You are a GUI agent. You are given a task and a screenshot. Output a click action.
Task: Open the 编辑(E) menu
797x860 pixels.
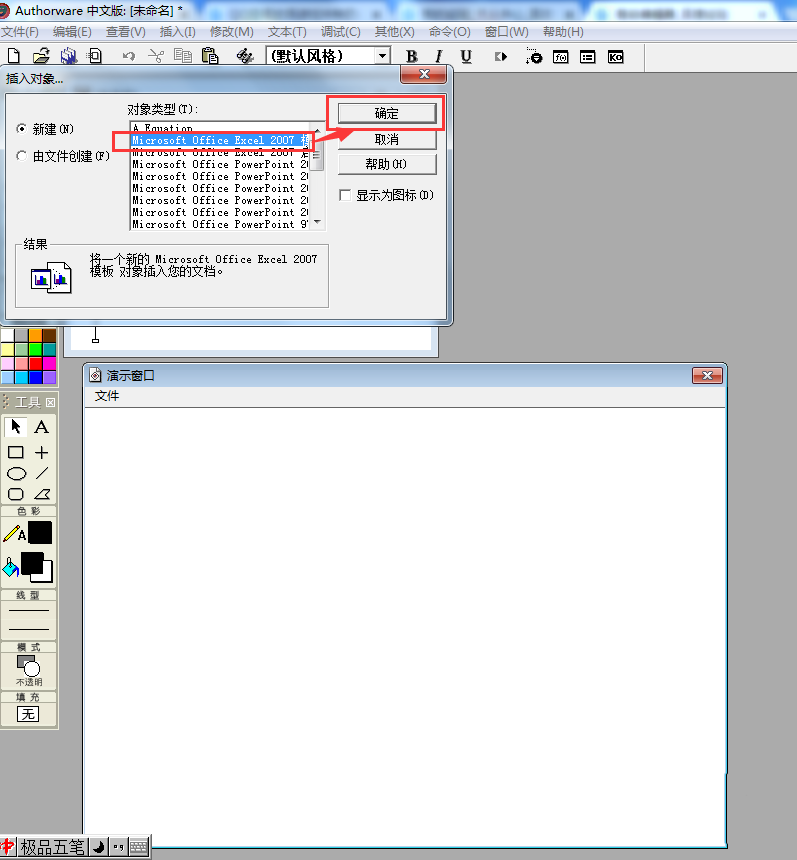[72, 32]
